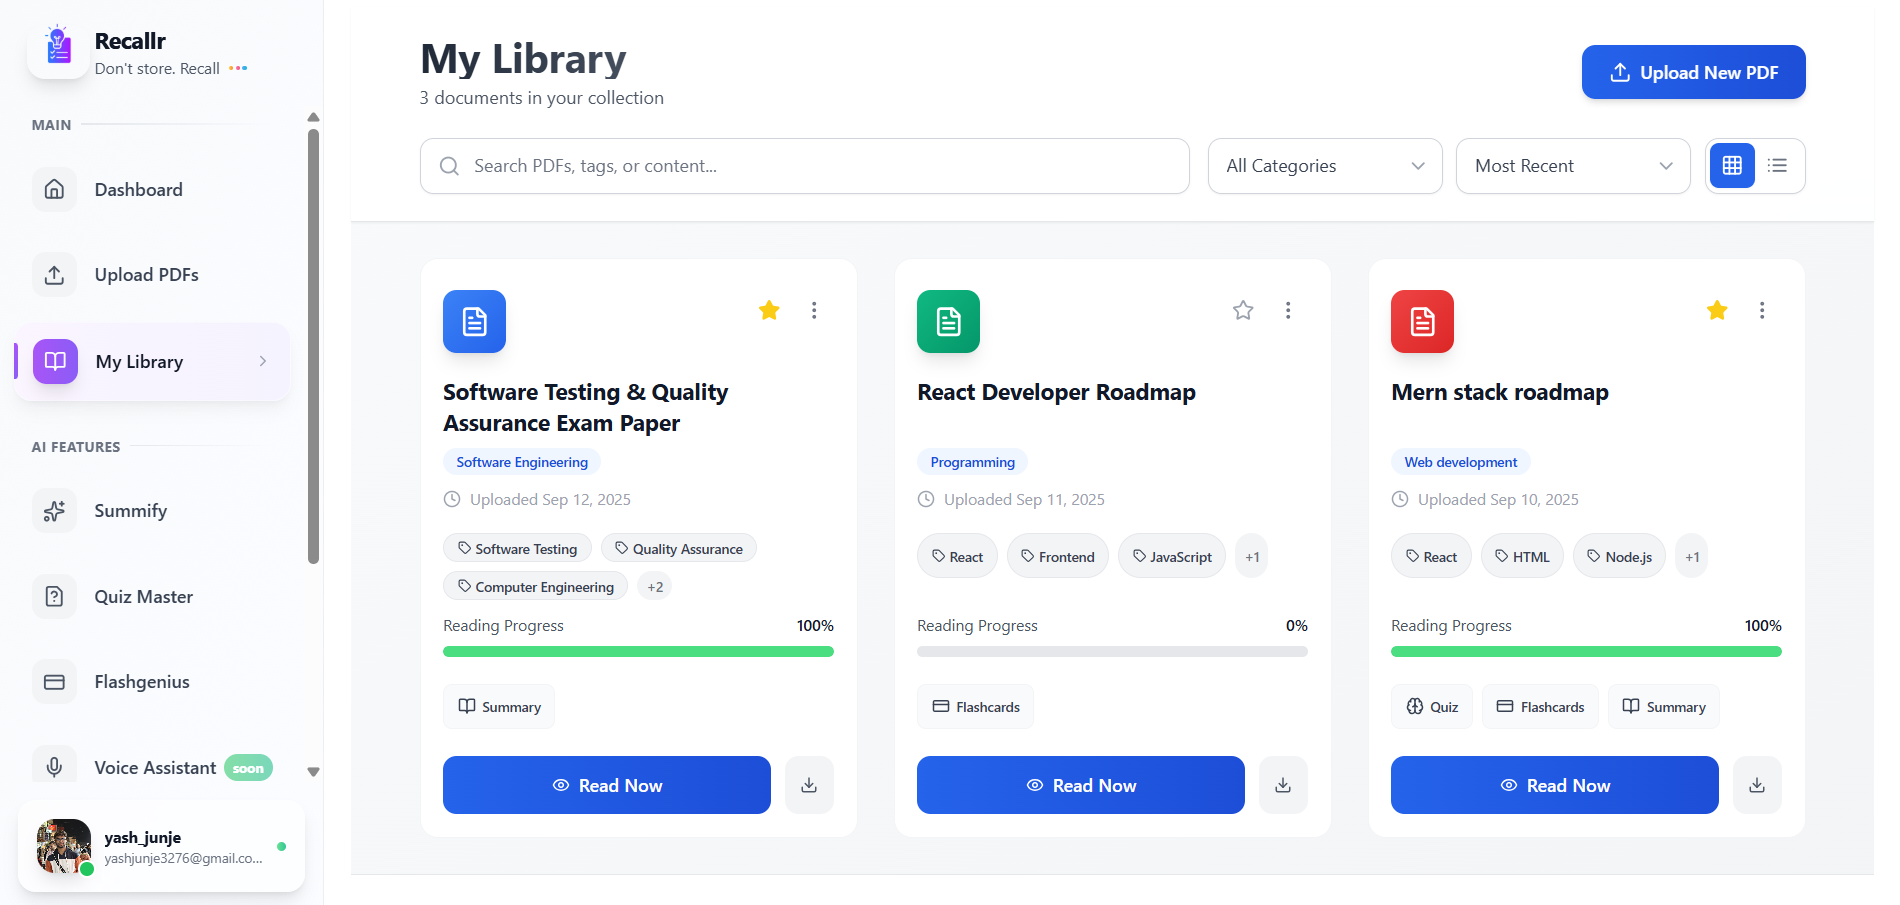1900x905 pixels.
Task: Read Now the React Developer Roadmap
Action: (x=1081, y=785)
